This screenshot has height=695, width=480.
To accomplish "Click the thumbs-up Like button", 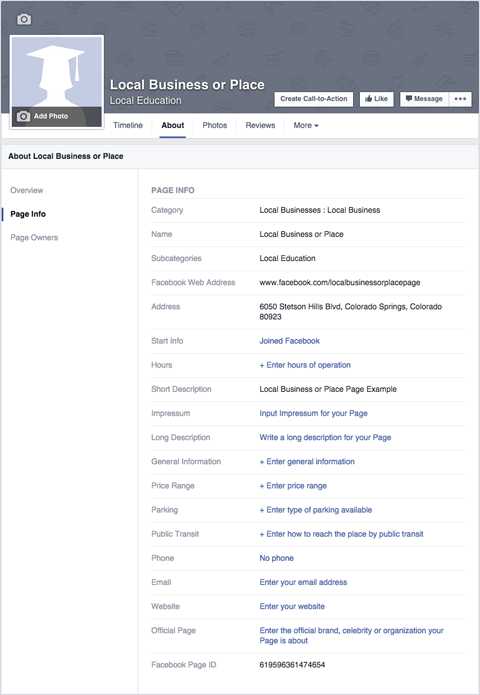I will pyautogui.click(x=376, y=99).
